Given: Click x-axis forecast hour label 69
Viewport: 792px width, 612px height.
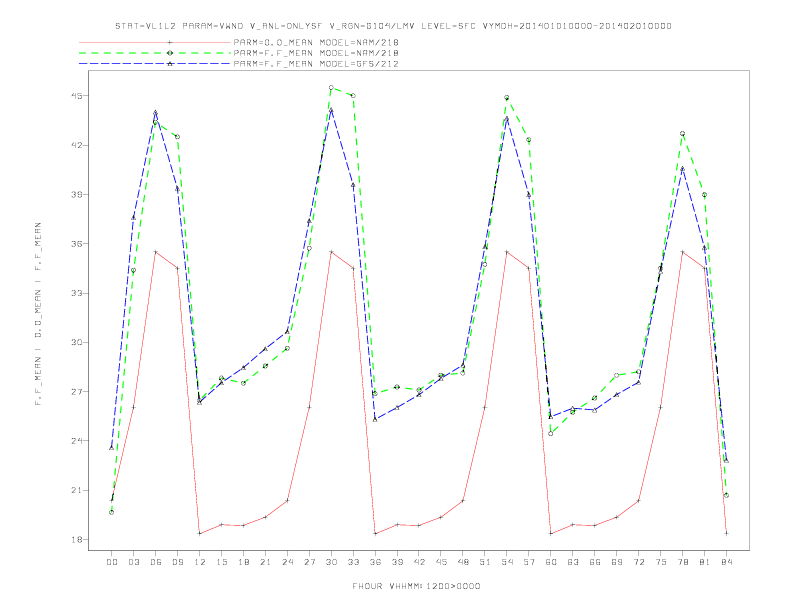Looking at the screenshot, I should coord(617,562).
